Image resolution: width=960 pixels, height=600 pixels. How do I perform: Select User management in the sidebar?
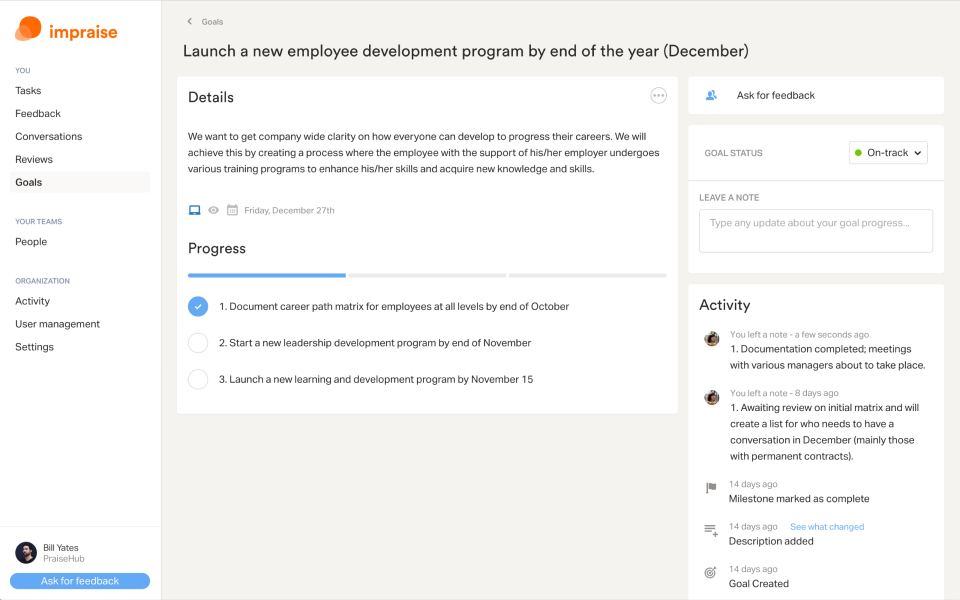[x=57, y=324]
